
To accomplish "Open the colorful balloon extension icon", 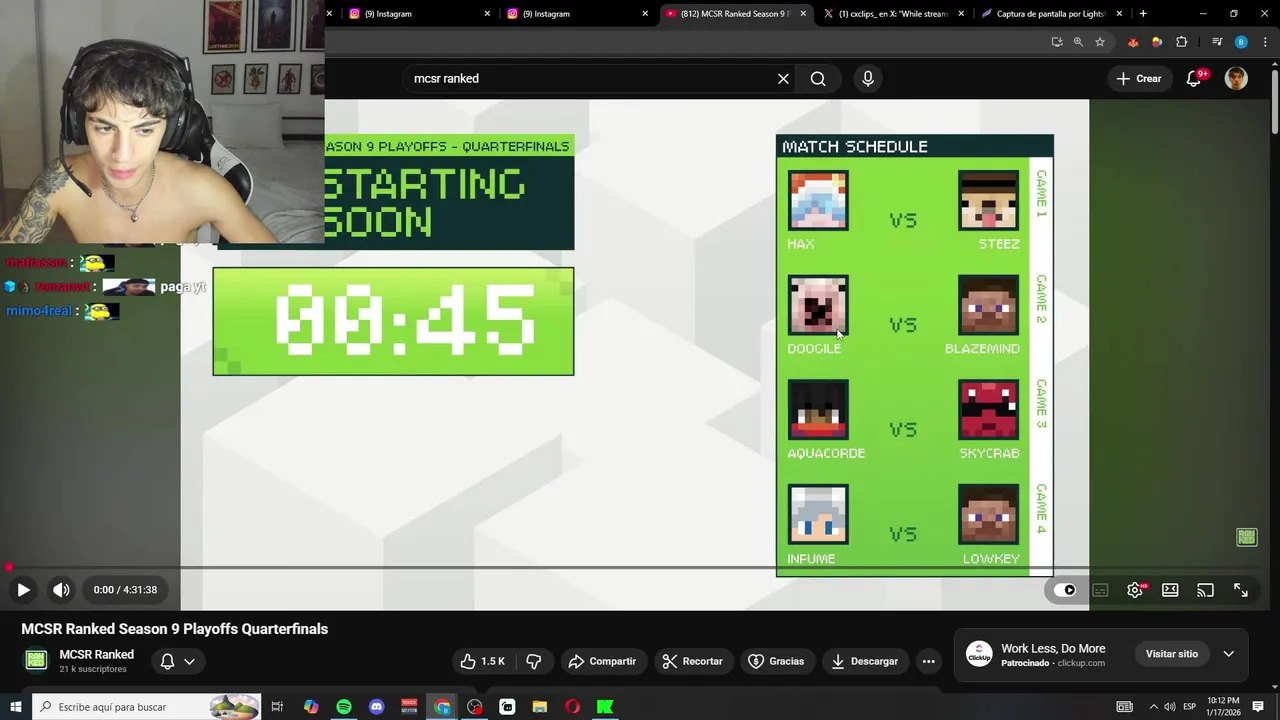I will tap(1157, 42).
